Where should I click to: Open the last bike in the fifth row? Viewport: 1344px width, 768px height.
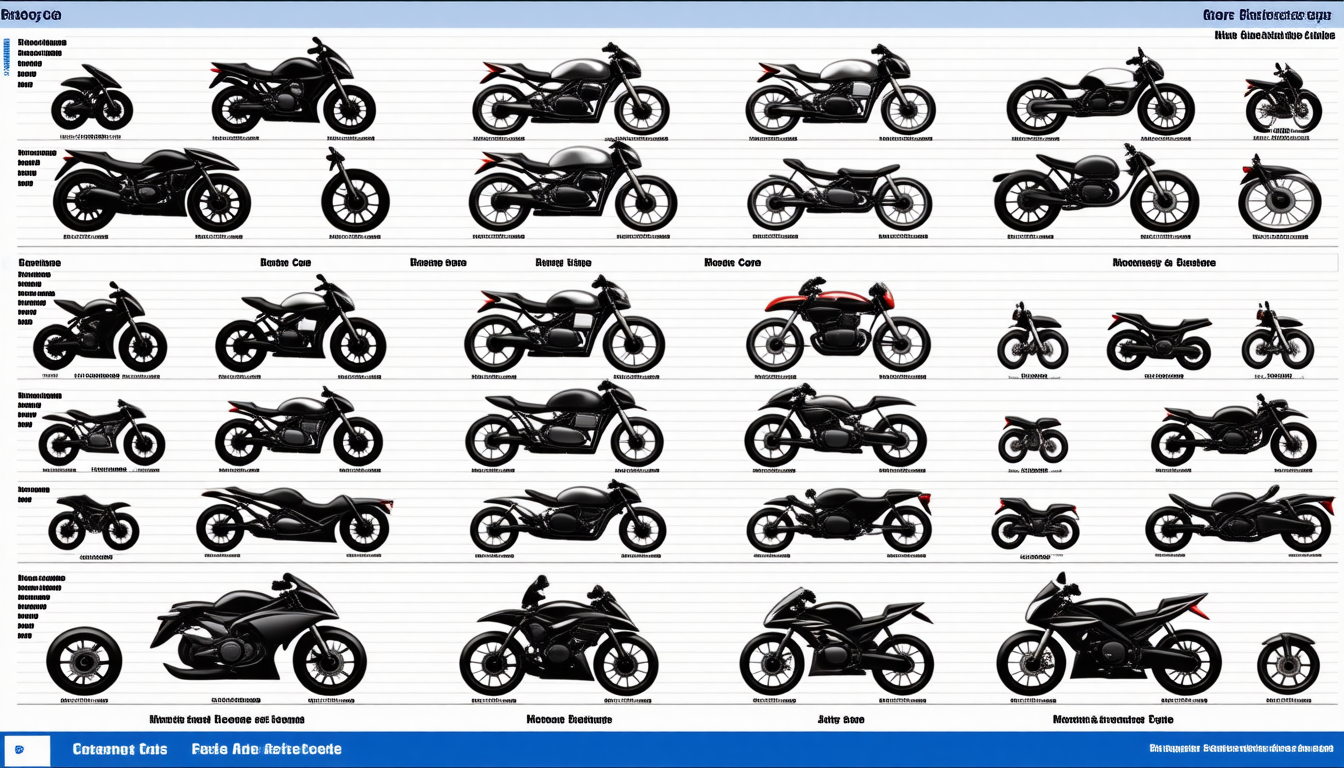point(1238,518)
